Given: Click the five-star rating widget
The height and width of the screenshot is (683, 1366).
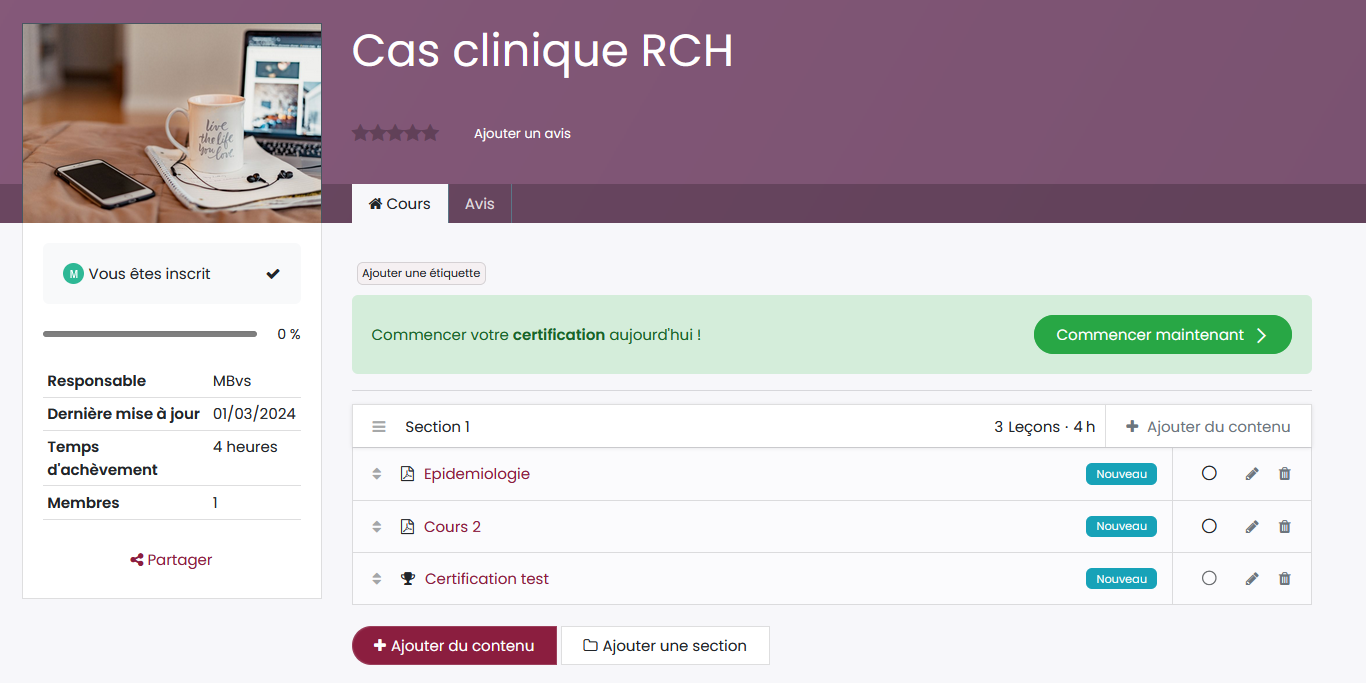Looking at the screenshot, I should 395,133.
